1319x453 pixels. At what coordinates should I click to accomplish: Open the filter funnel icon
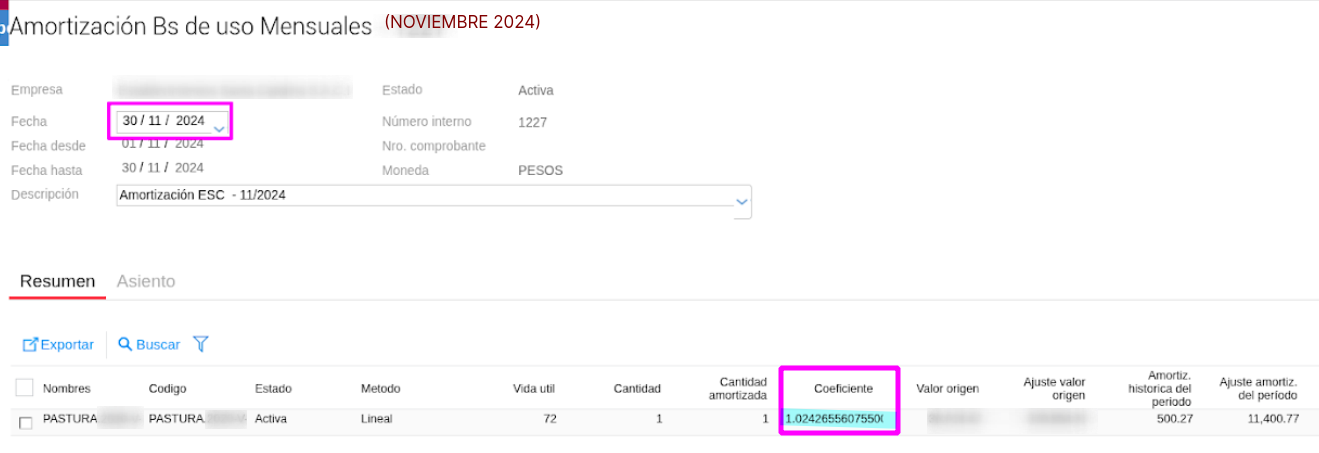201,344
